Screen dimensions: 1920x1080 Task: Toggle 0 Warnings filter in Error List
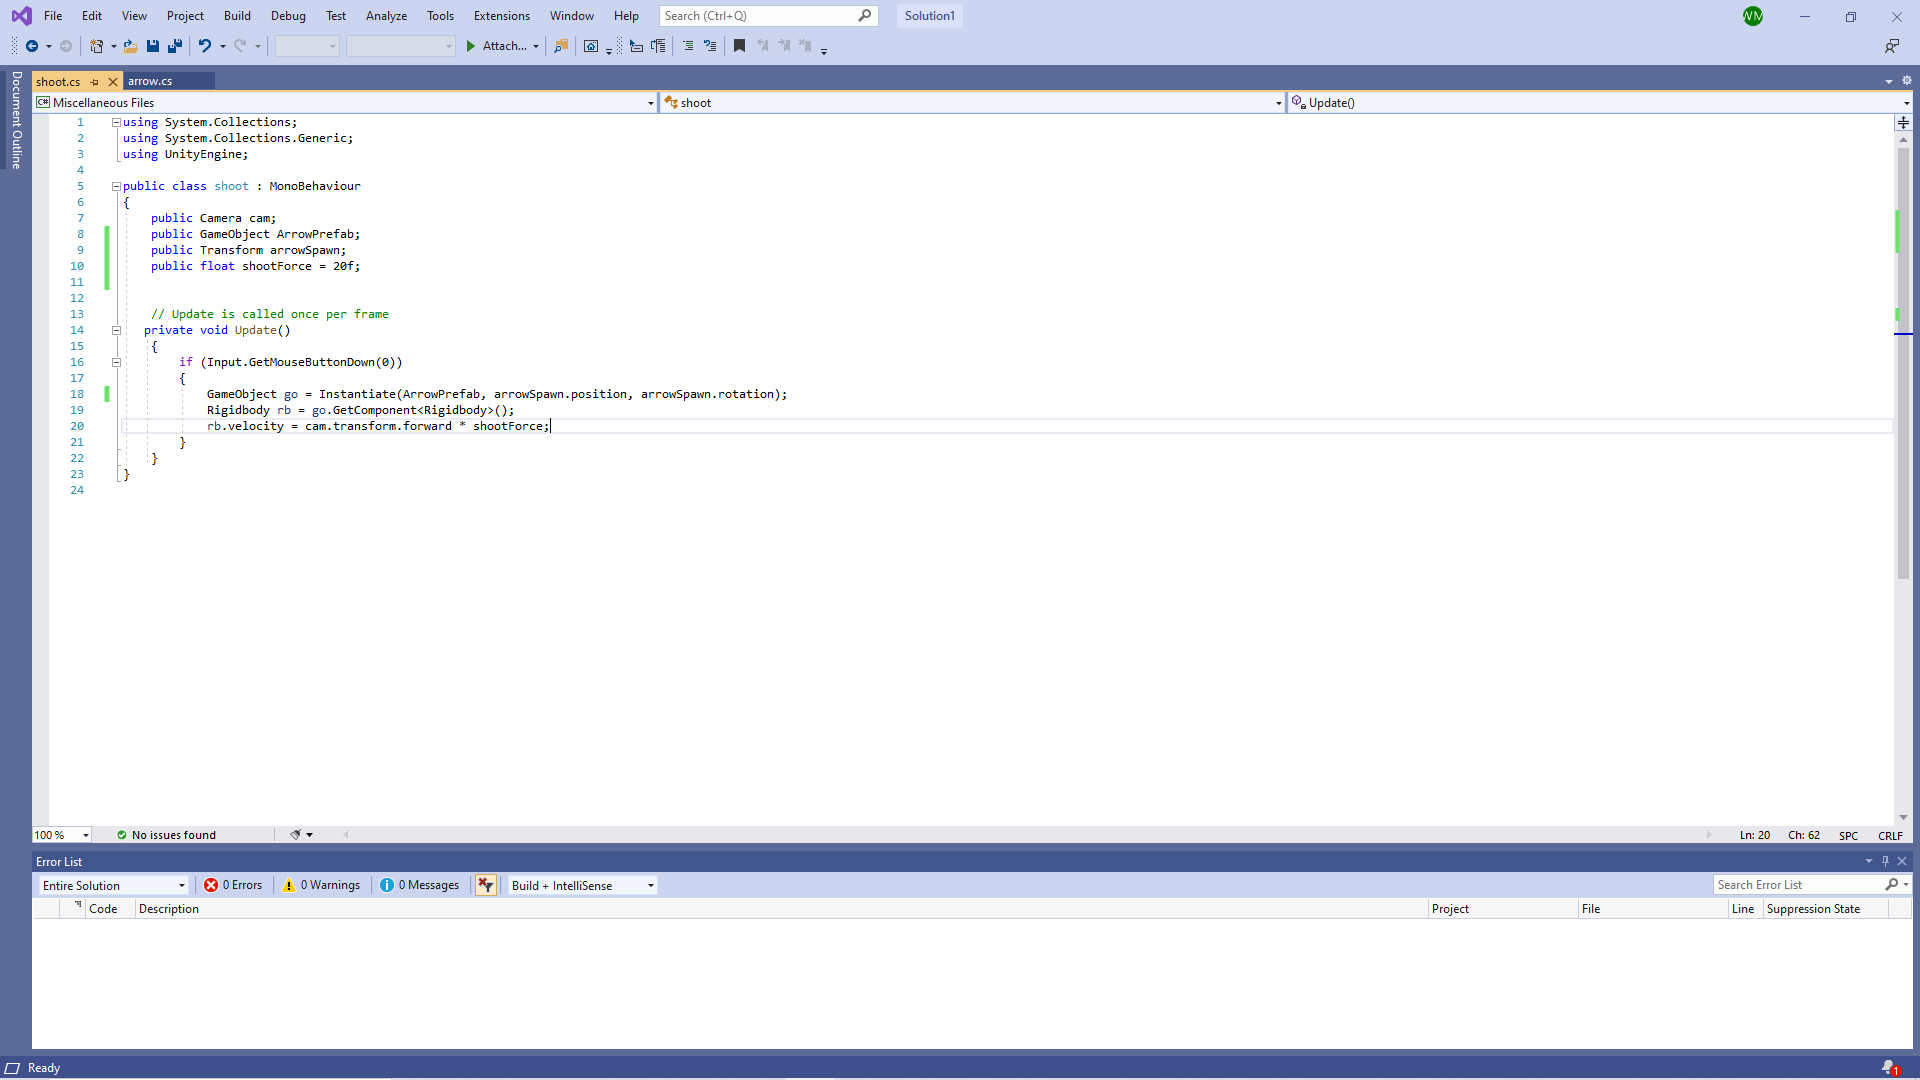click(x=320, y=885)
